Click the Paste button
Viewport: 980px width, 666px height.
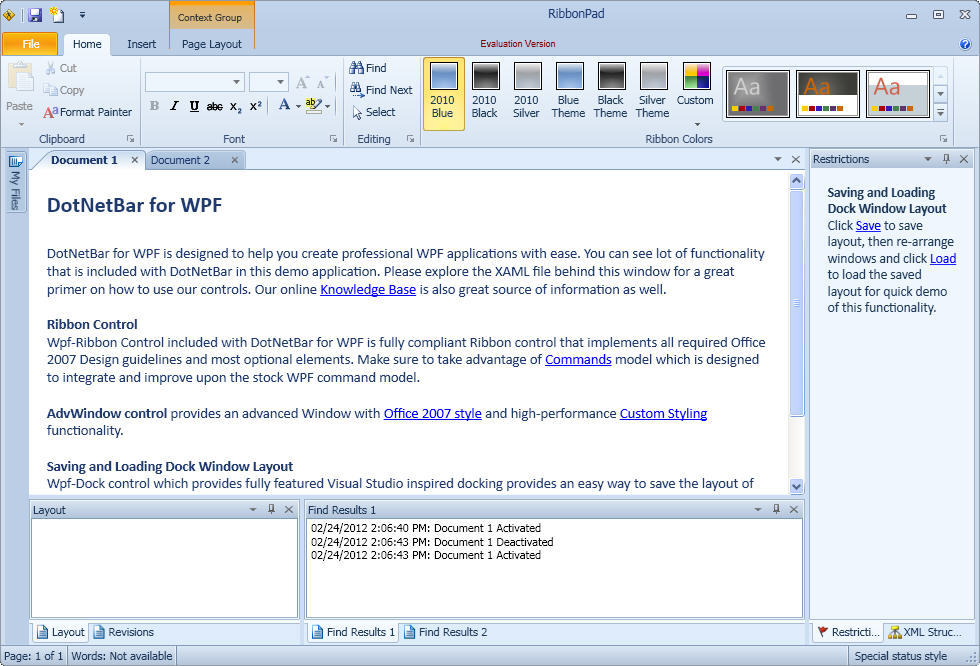pos(19,94)
